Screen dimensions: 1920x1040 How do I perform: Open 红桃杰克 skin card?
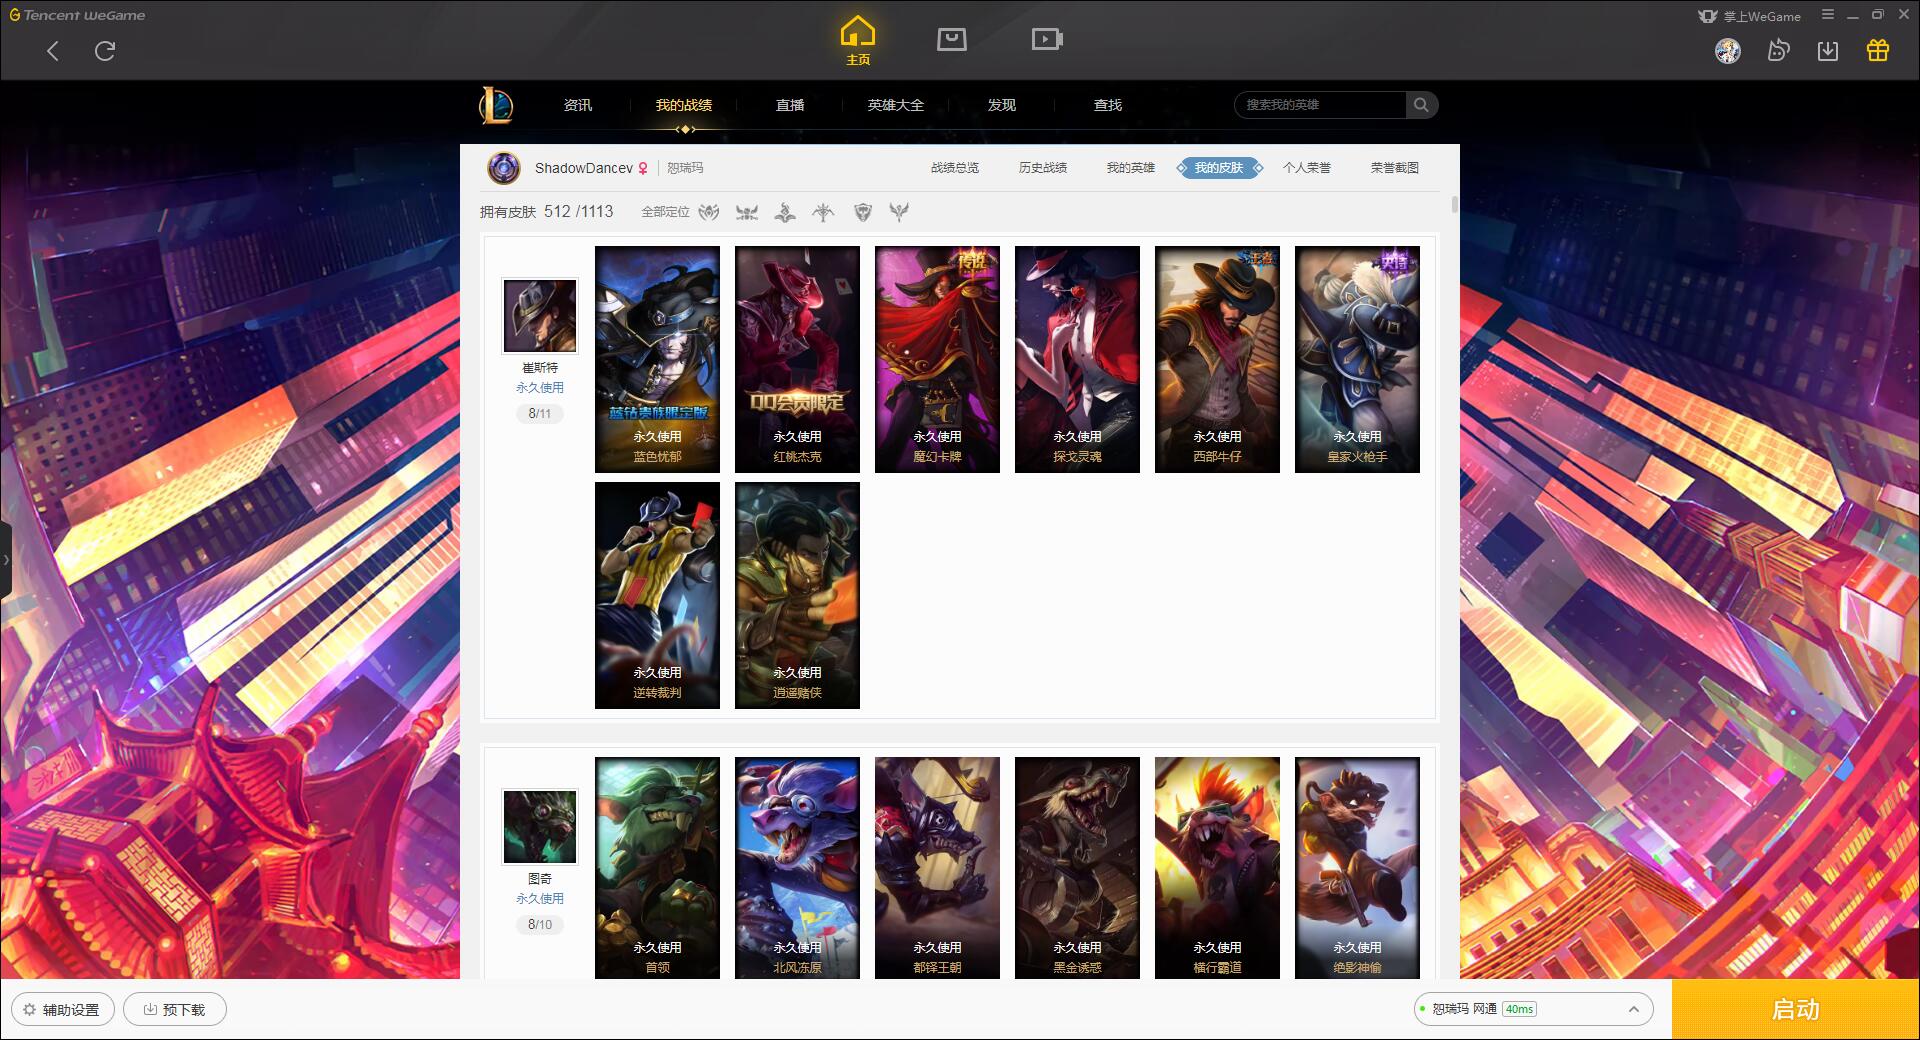coord(797,359)
